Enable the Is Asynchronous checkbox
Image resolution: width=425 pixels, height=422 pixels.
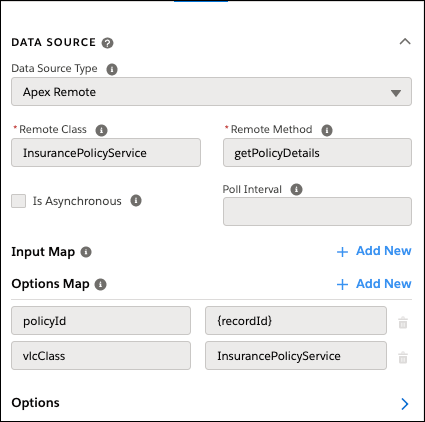click(x=18, y=201)
